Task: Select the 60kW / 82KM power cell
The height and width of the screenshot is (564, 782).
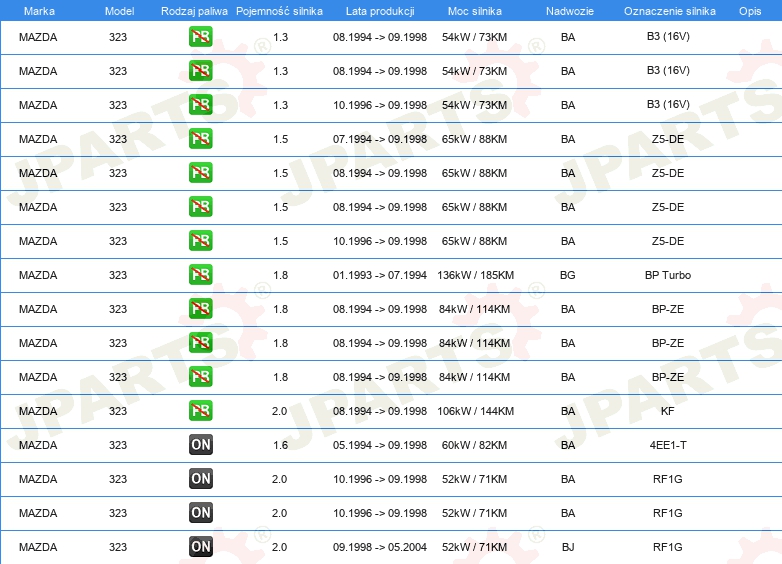Action: point(474,445)
